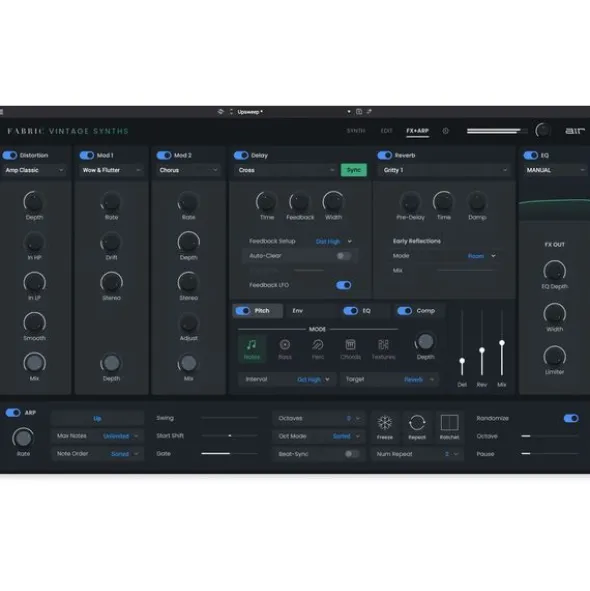The height and width of the screenshot is (591, 590).
Task: Click the Delay Feedback knob
Action: [300, 202]
